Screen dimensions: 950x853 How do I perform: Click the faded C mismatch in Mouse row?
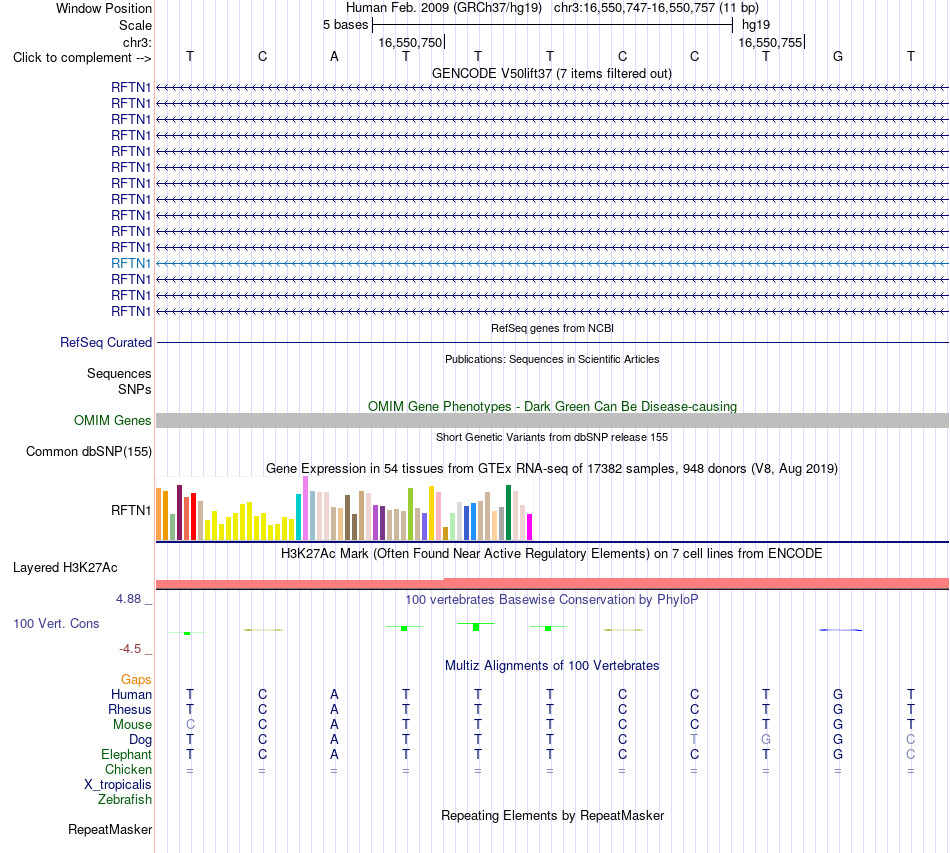pyautogui.click(x=190, y=725)
